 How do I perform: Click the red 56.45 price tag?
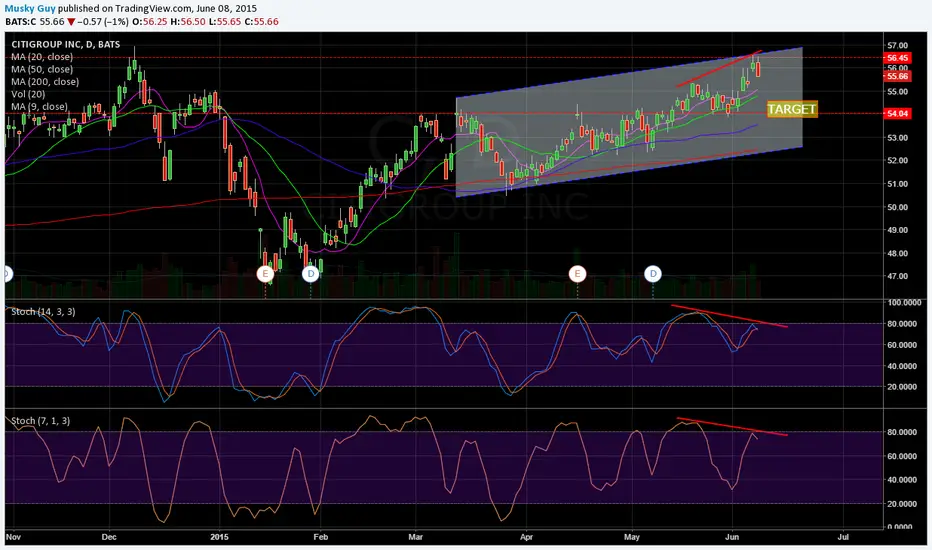coord(897,58)
